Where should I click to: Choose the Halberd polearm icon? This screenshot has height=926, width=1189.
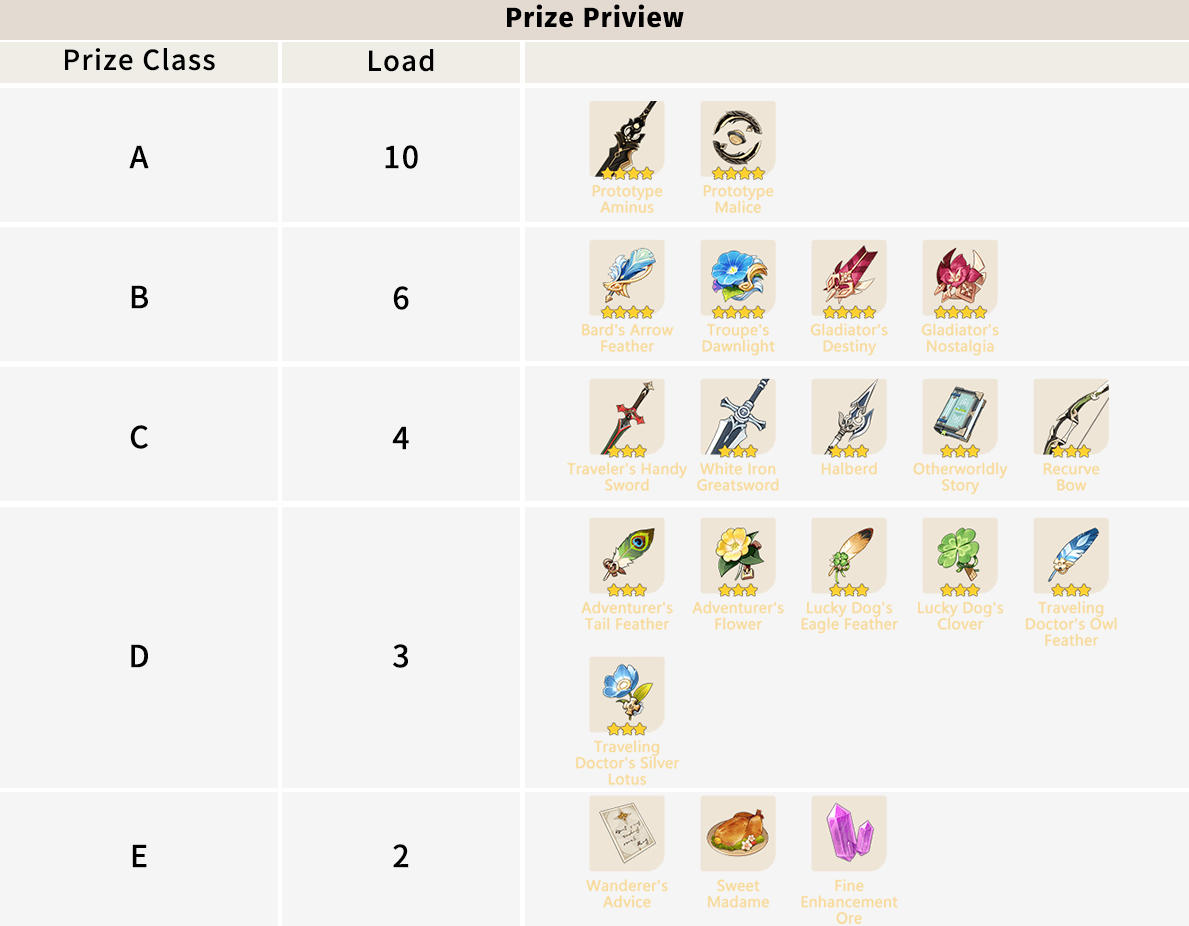849,417
